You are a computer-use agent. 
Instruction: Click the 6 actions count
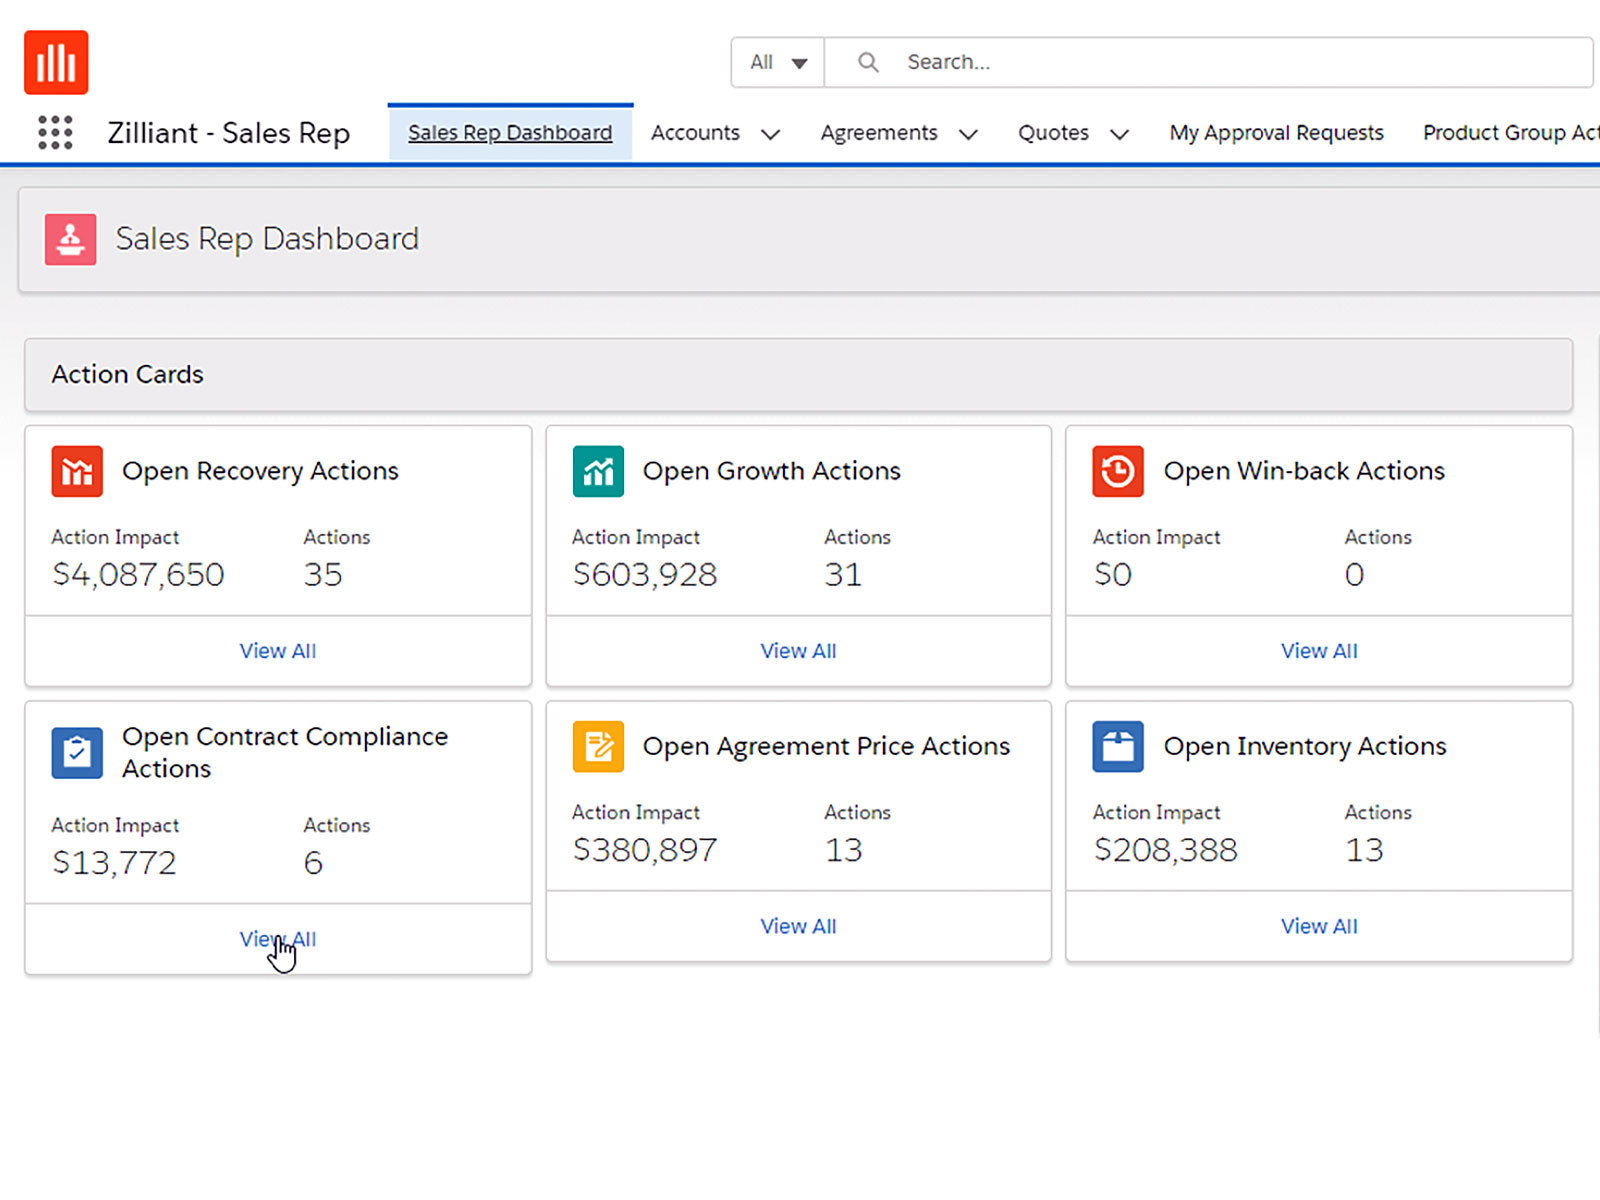click(x=313, y=863)
